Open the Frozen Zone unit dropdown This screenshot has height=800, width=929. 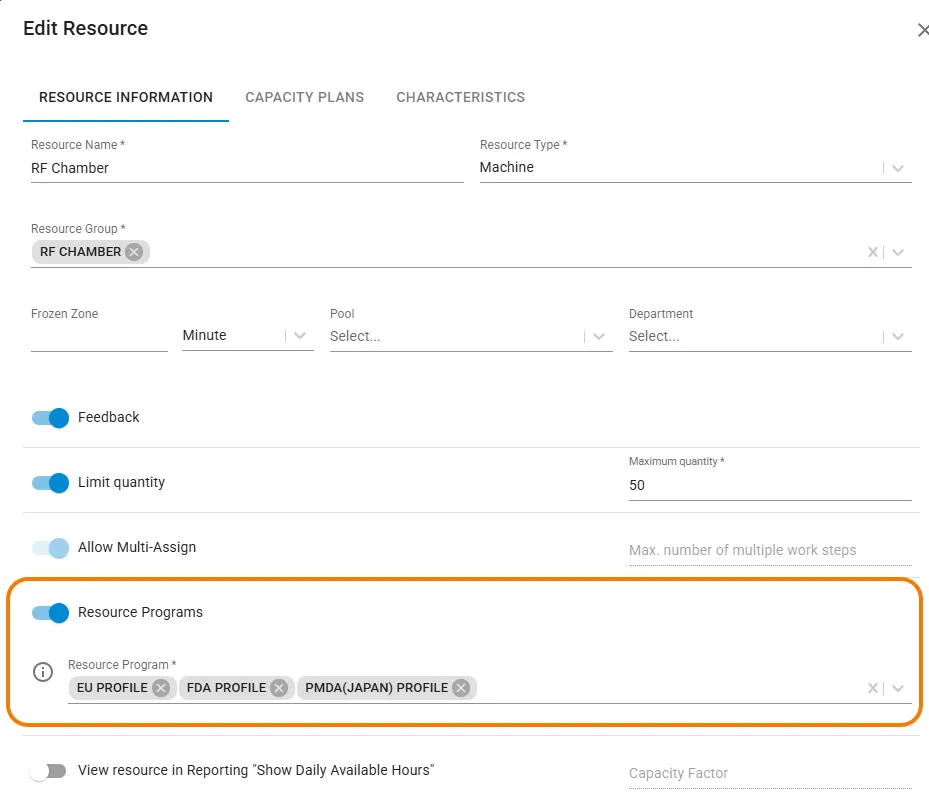click(x=300, y=336)
